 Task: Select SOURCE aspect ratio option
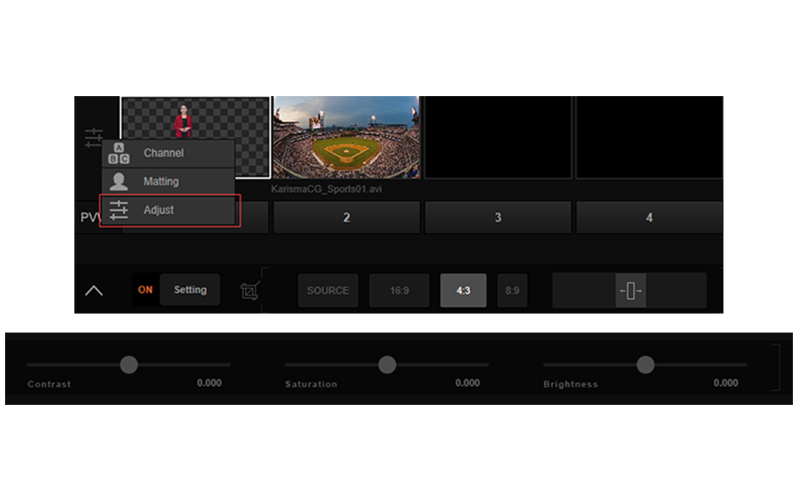coord(328,291)
